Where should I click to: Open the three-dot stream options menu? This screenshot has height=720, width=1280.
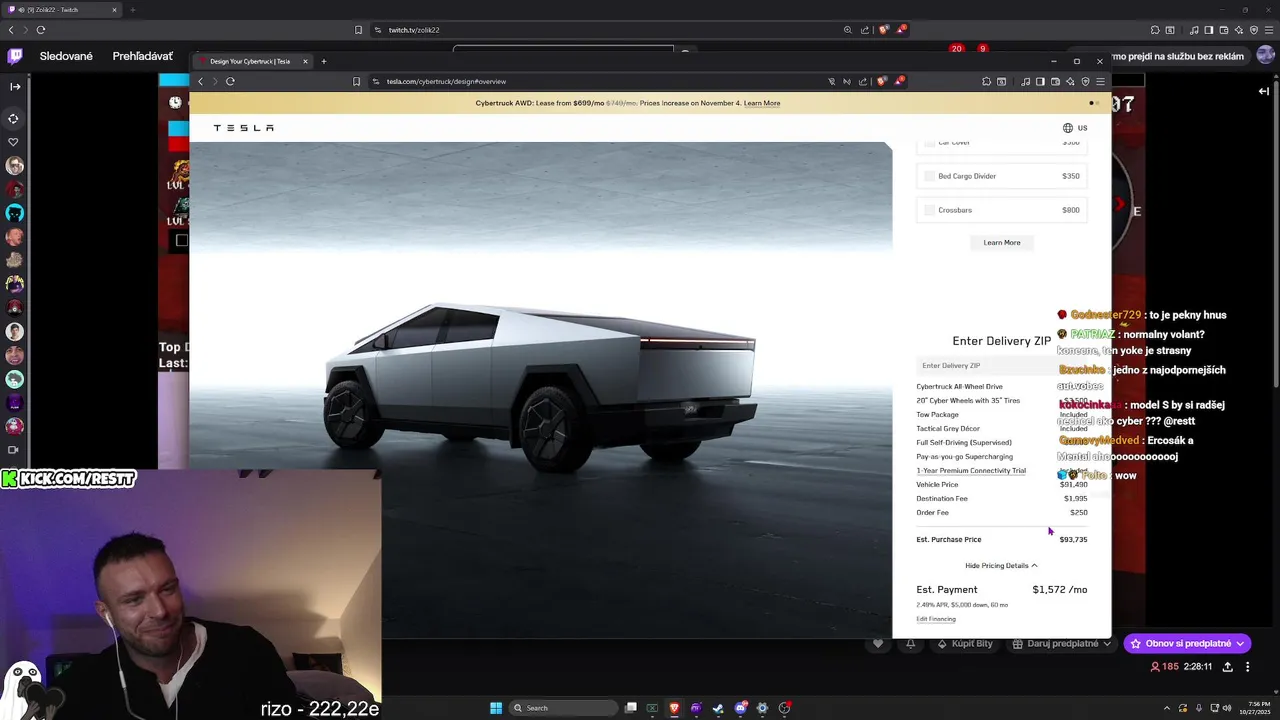tap(1247, 667)
